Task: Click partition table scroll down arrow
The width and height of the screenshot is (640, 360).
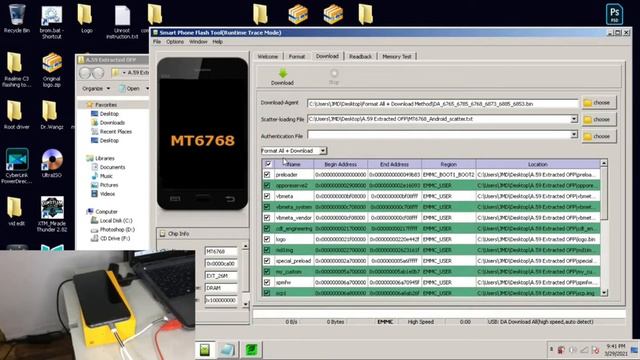Action: [604, 293]
